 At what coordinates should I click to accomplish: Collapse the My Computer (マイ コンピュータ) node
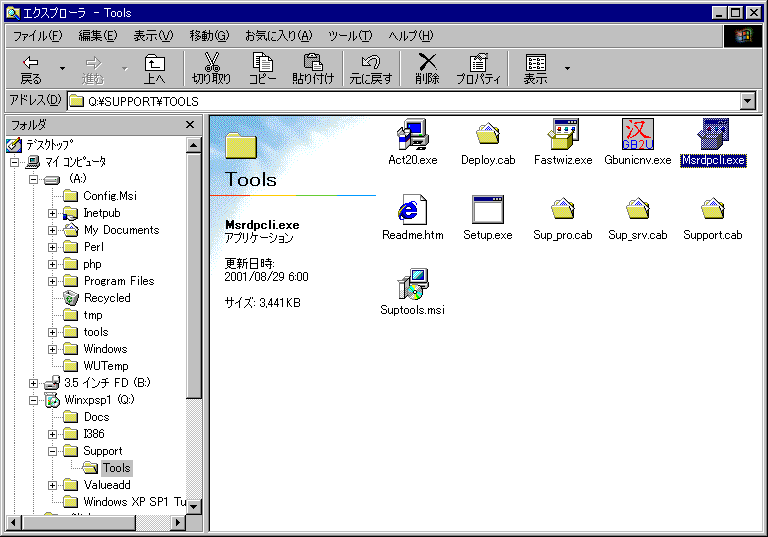(14, 162)
